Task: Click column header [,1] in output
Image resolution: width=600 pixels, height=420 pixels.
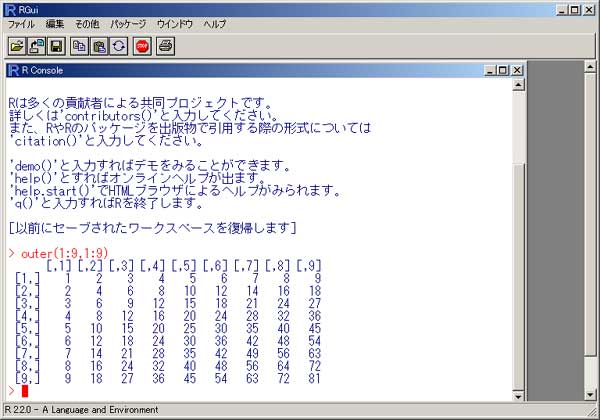Action: click(59, 265)
